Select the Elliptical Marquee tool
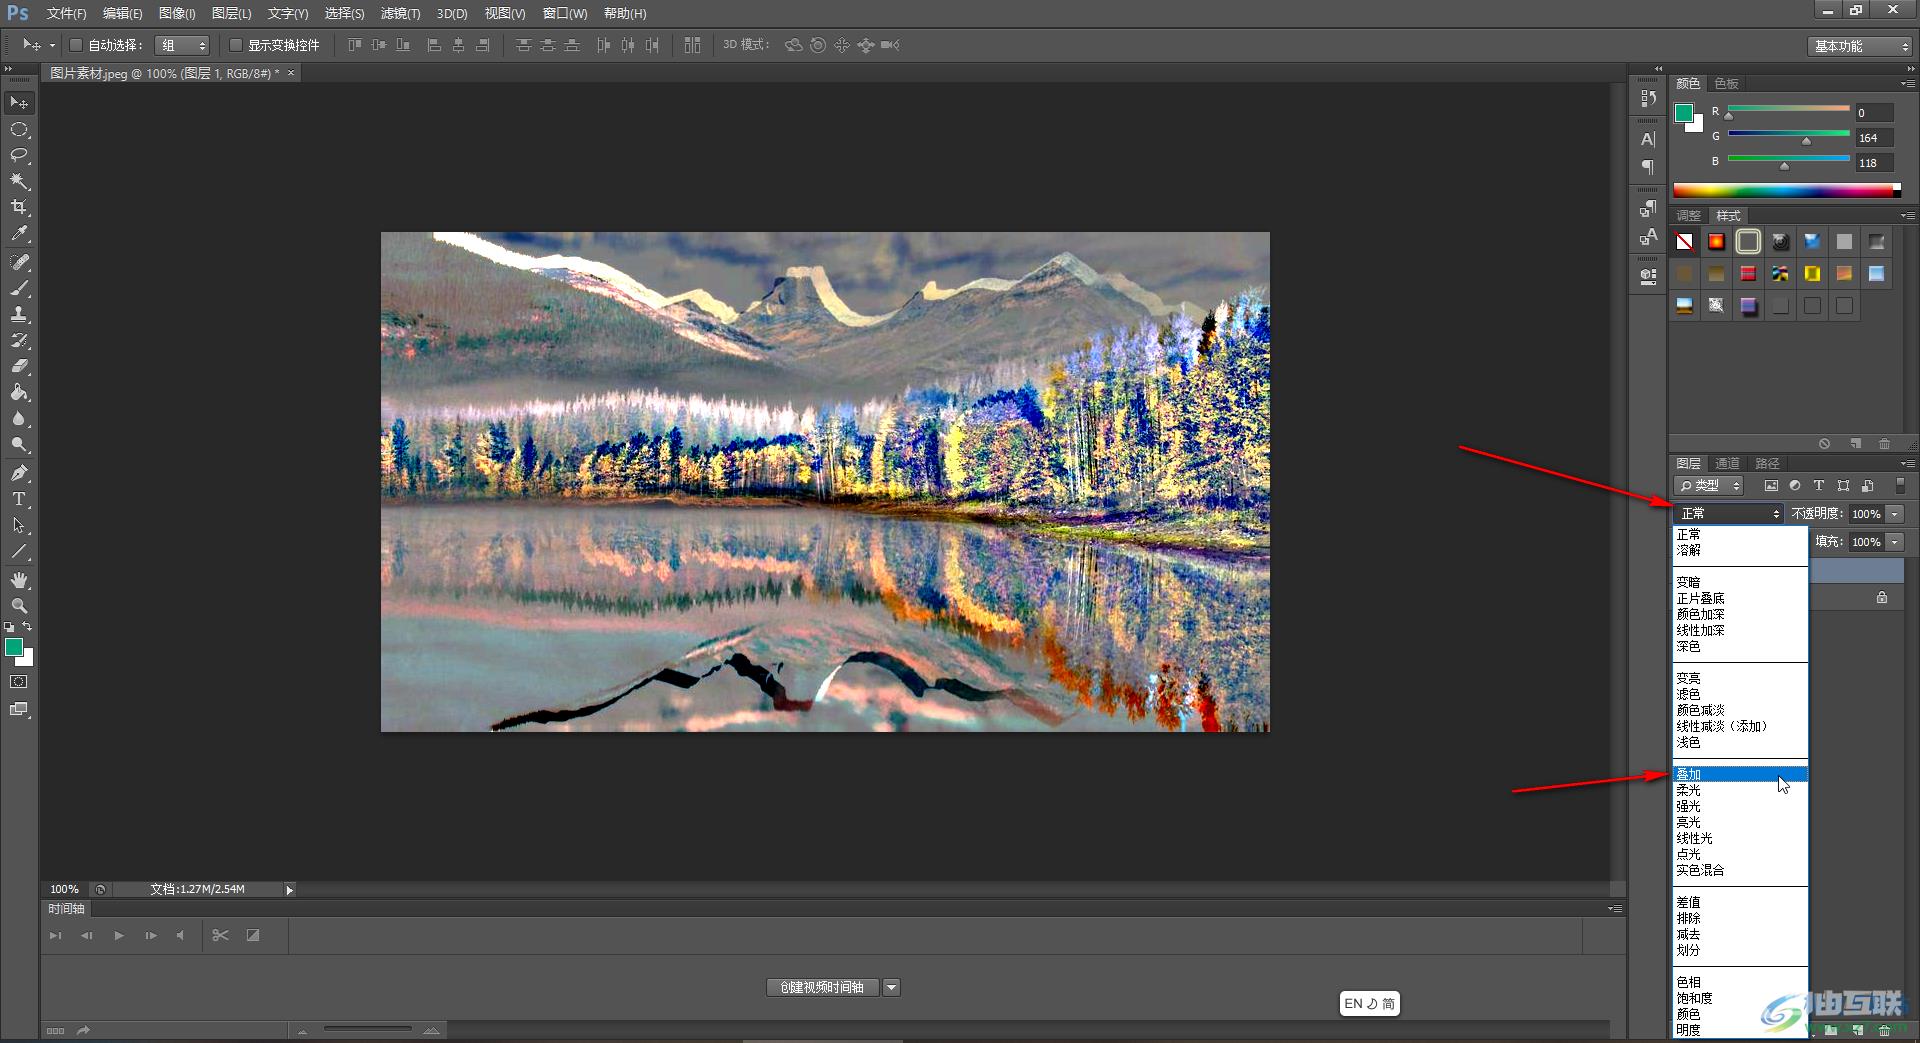The height and width of the screenshot is (1043, 1920). (x=19, y=130)
